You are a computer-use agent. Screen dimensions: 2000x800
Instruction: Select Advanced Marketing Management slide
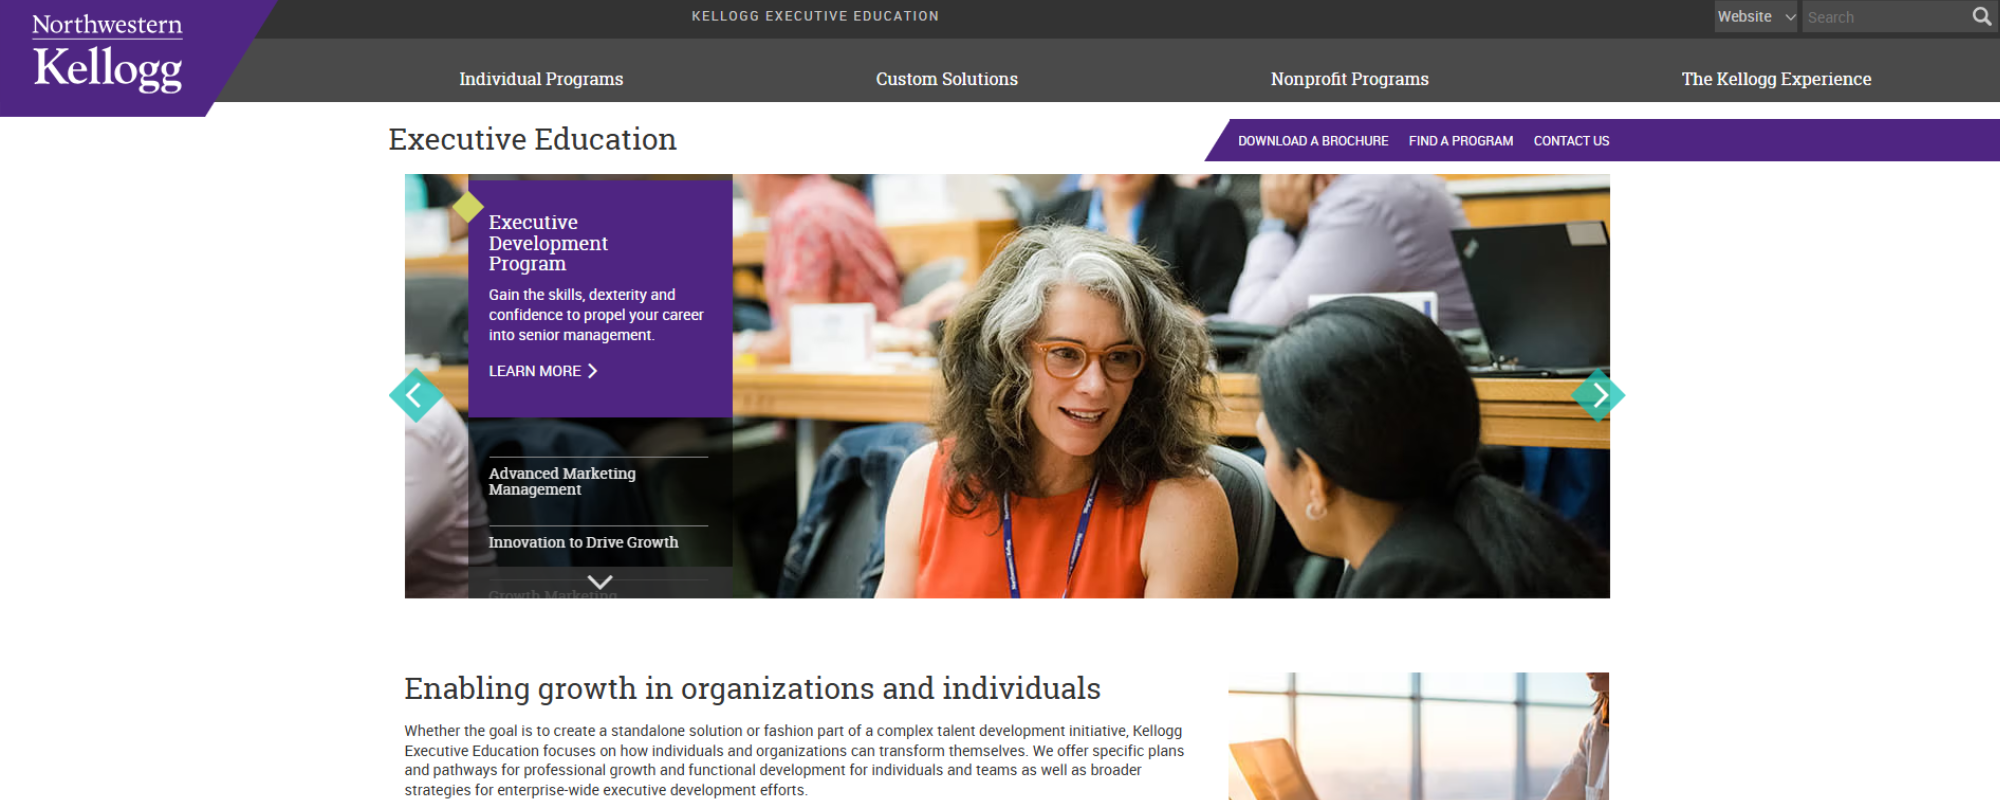(562, 481)
